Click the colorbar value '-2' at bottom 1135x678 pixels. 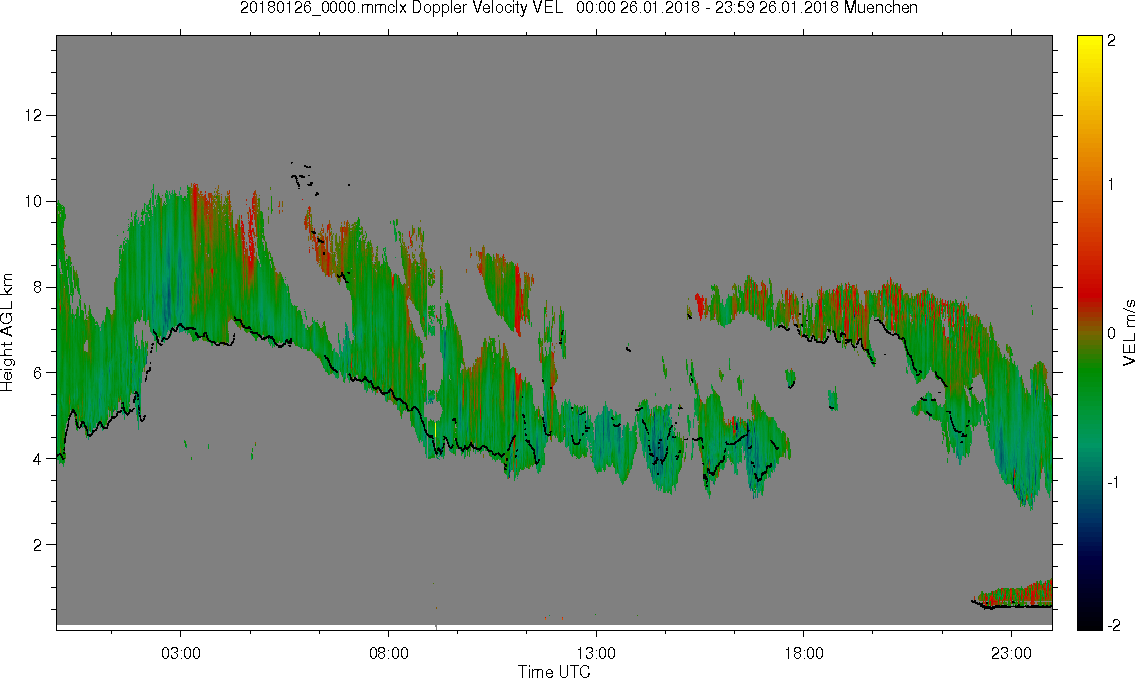coord(1113,625)
